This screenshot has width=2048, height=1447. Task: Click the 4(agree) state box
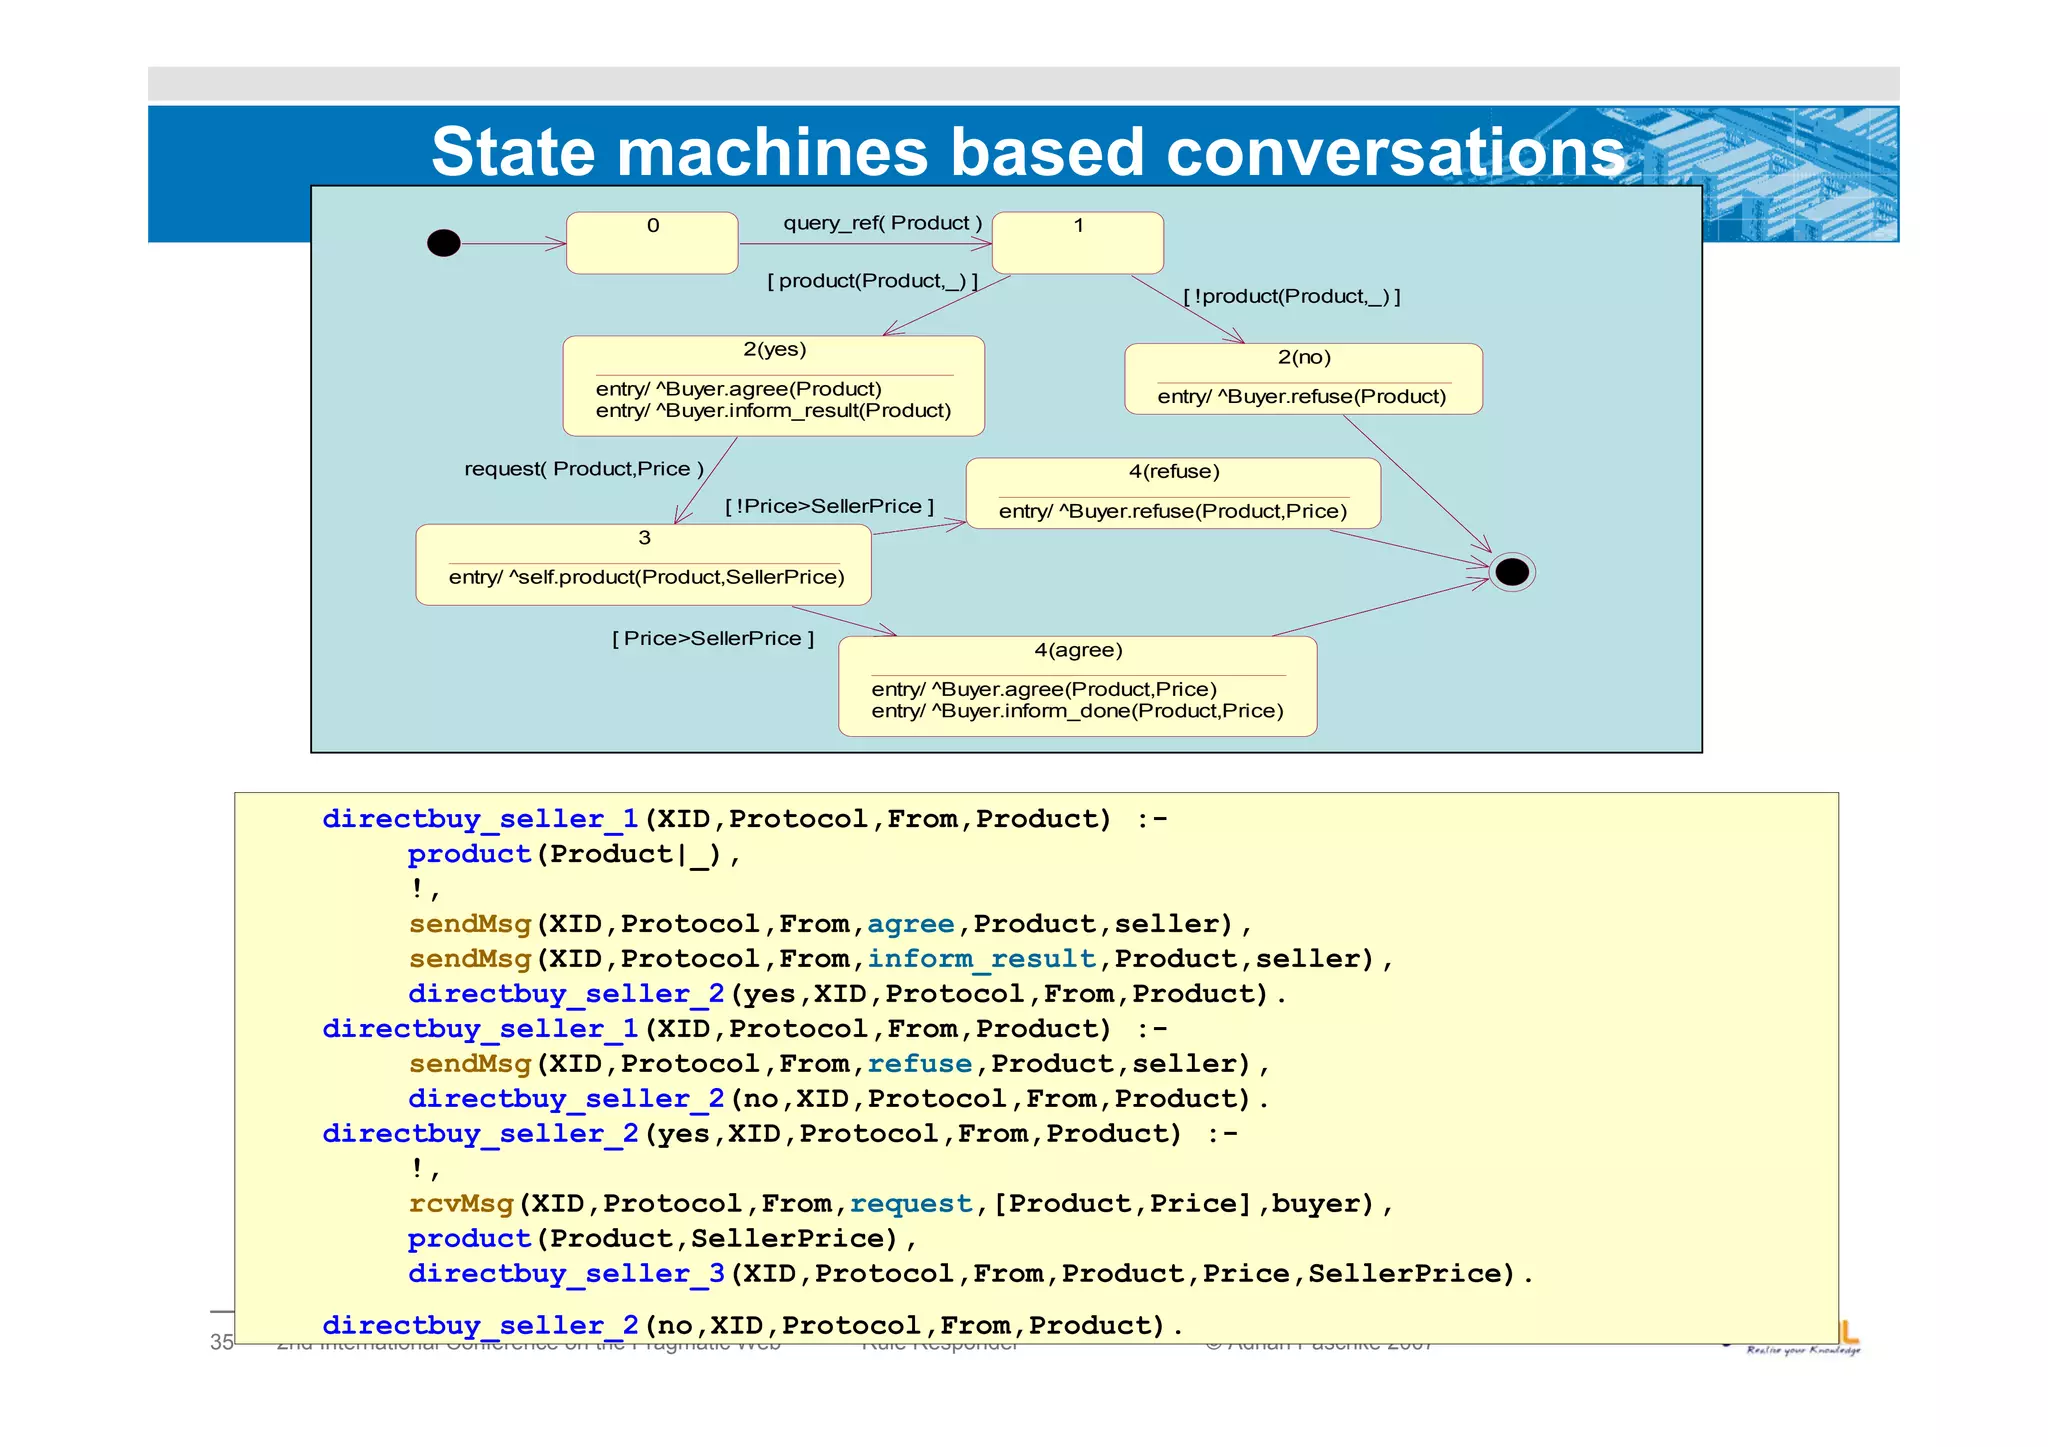(1077, 687)
